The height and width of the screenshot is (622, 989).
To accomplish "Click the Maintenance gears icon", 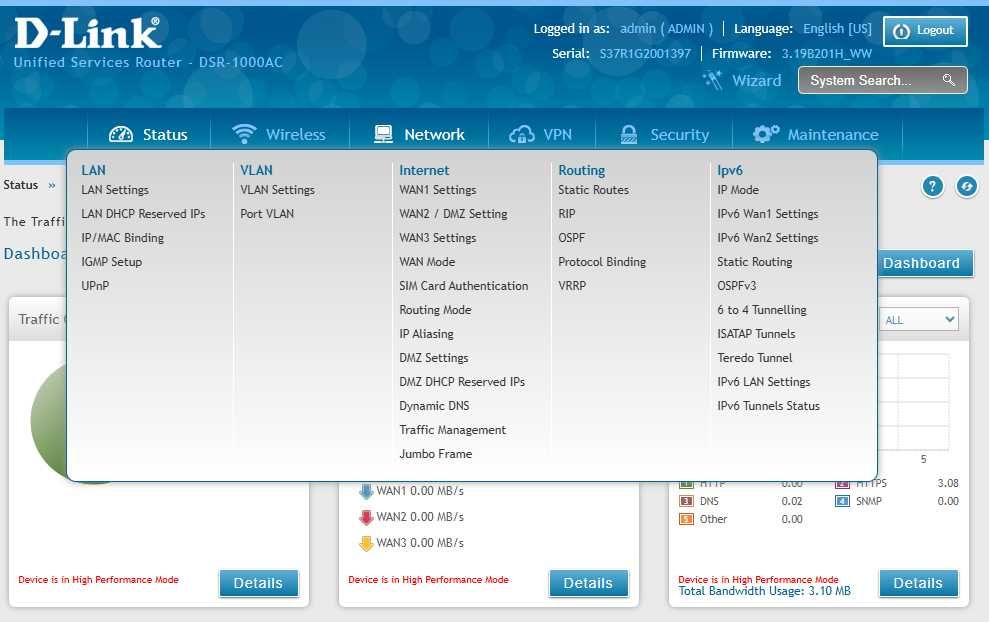I will click(x=766, y=133).
